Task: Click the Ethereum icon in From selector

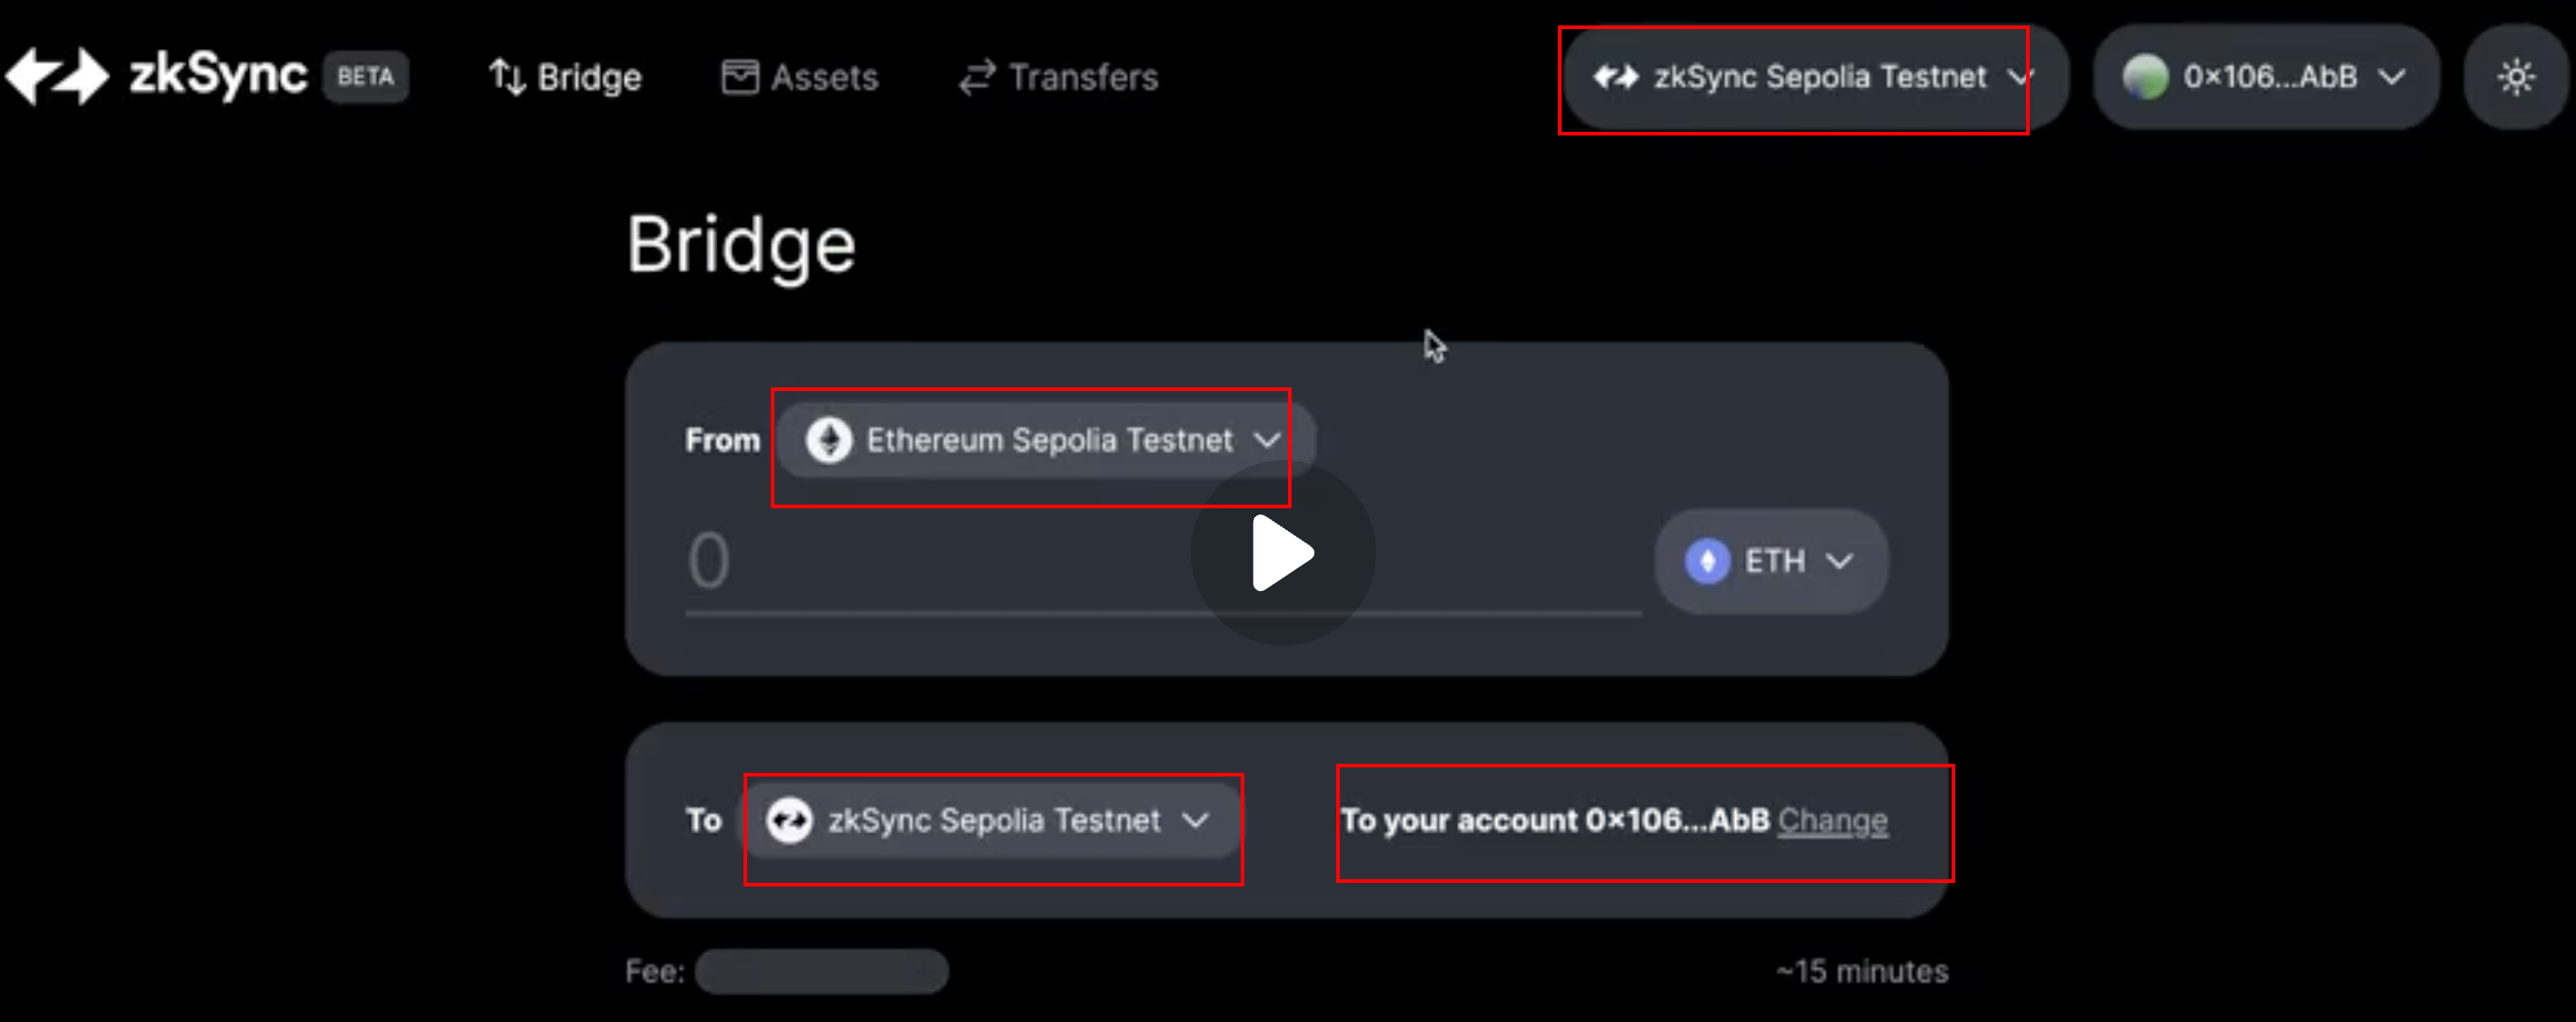Action: pyautogui.click(x=829, y=440)
